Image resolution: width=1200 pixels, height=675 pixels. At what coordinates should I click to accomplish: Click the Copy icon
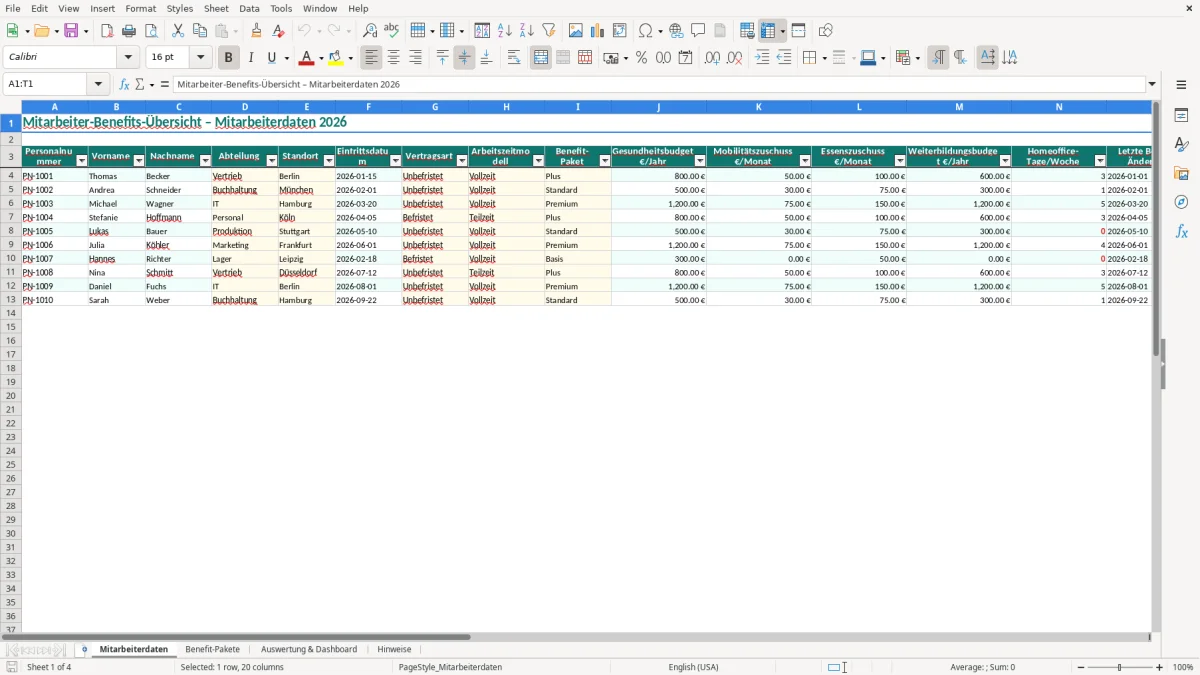pyautogui.click(x=200, y=31)
